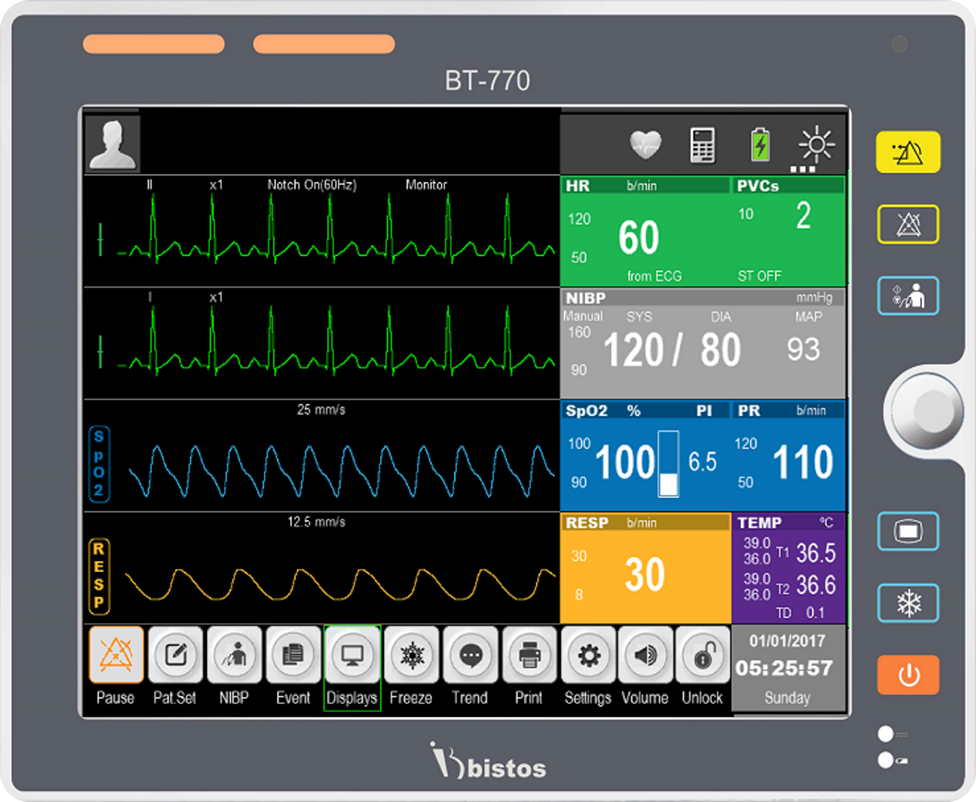Screen dimensions: 976x802
Task: Open the Event log icon
Action: [293, 657]
